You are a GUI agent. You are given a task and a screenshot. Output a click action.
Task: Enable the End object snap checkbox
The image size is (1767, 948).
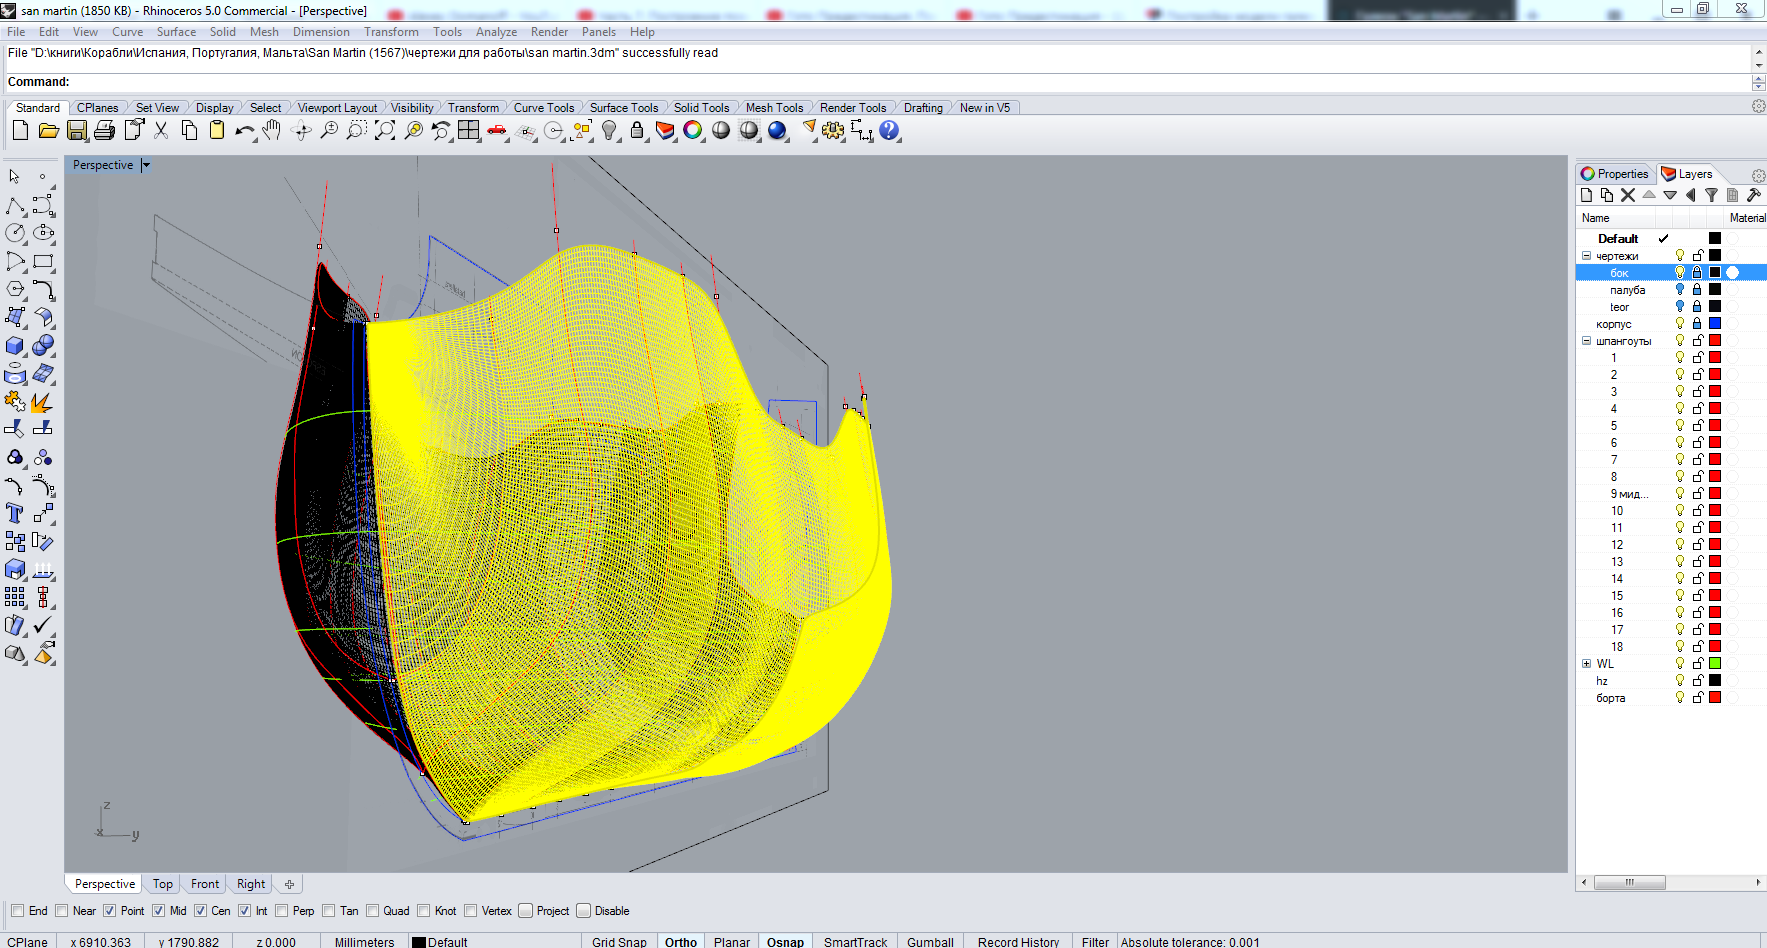[18, 911]
